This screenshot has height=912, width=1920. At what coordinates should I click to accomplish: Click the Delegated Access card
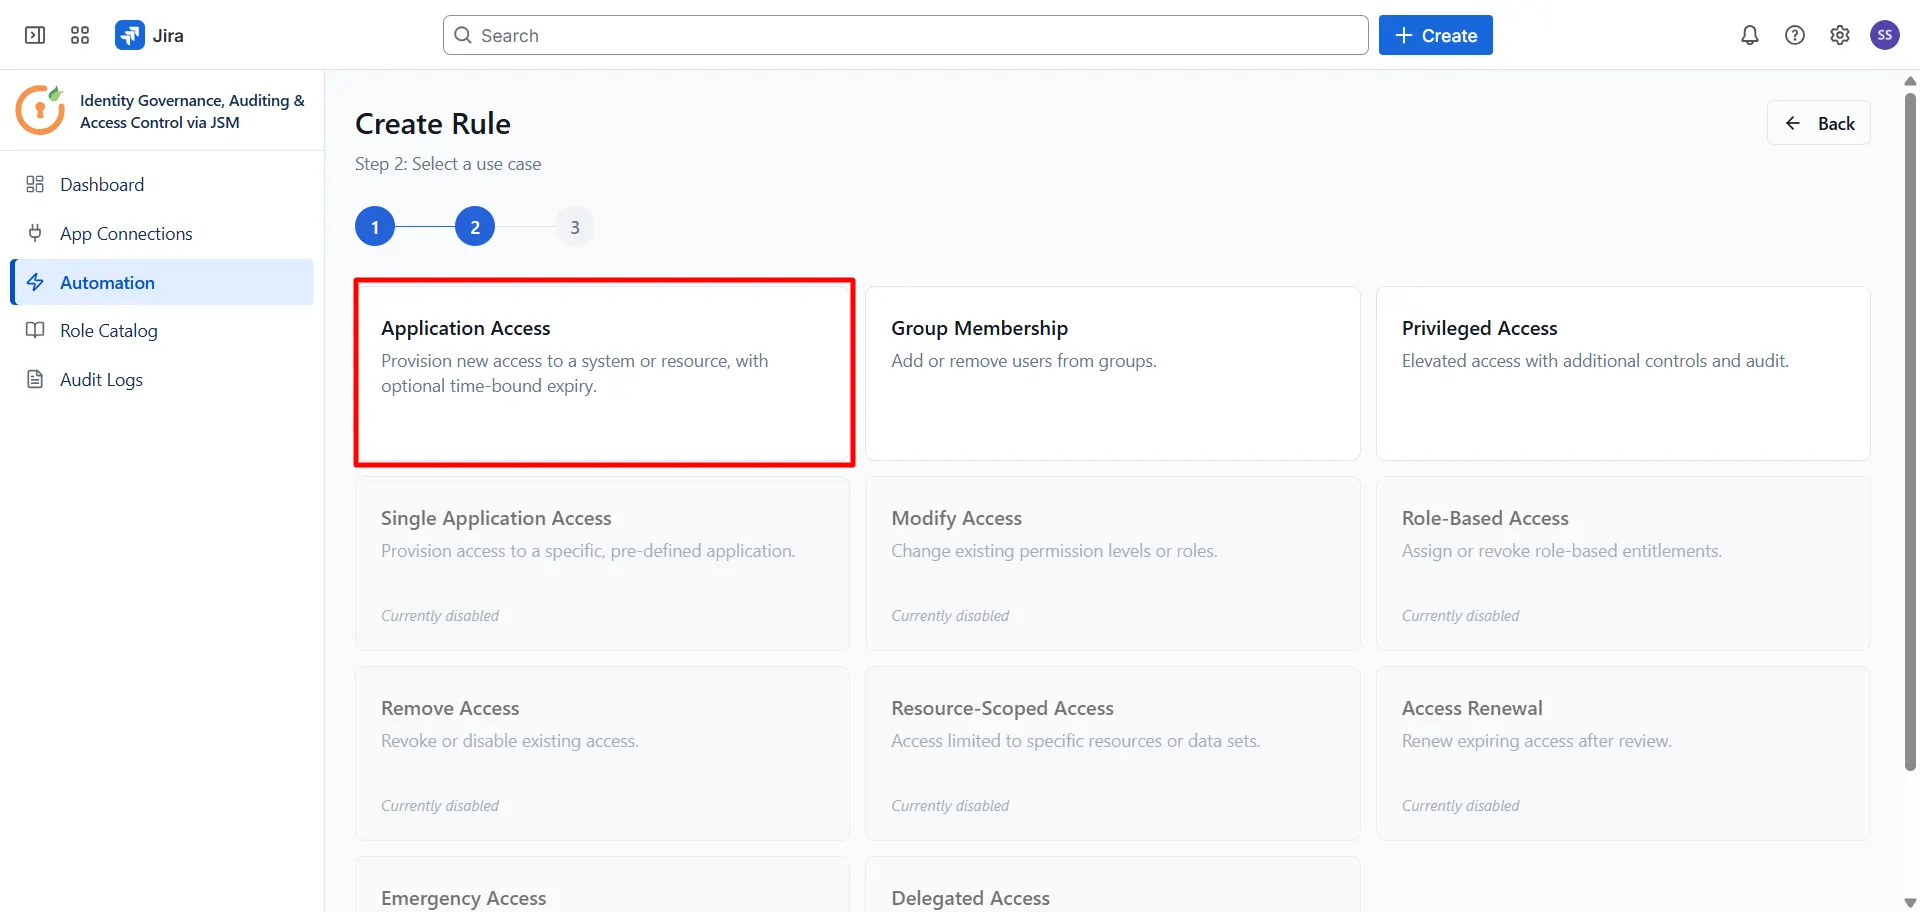(x=1113, y=885)
